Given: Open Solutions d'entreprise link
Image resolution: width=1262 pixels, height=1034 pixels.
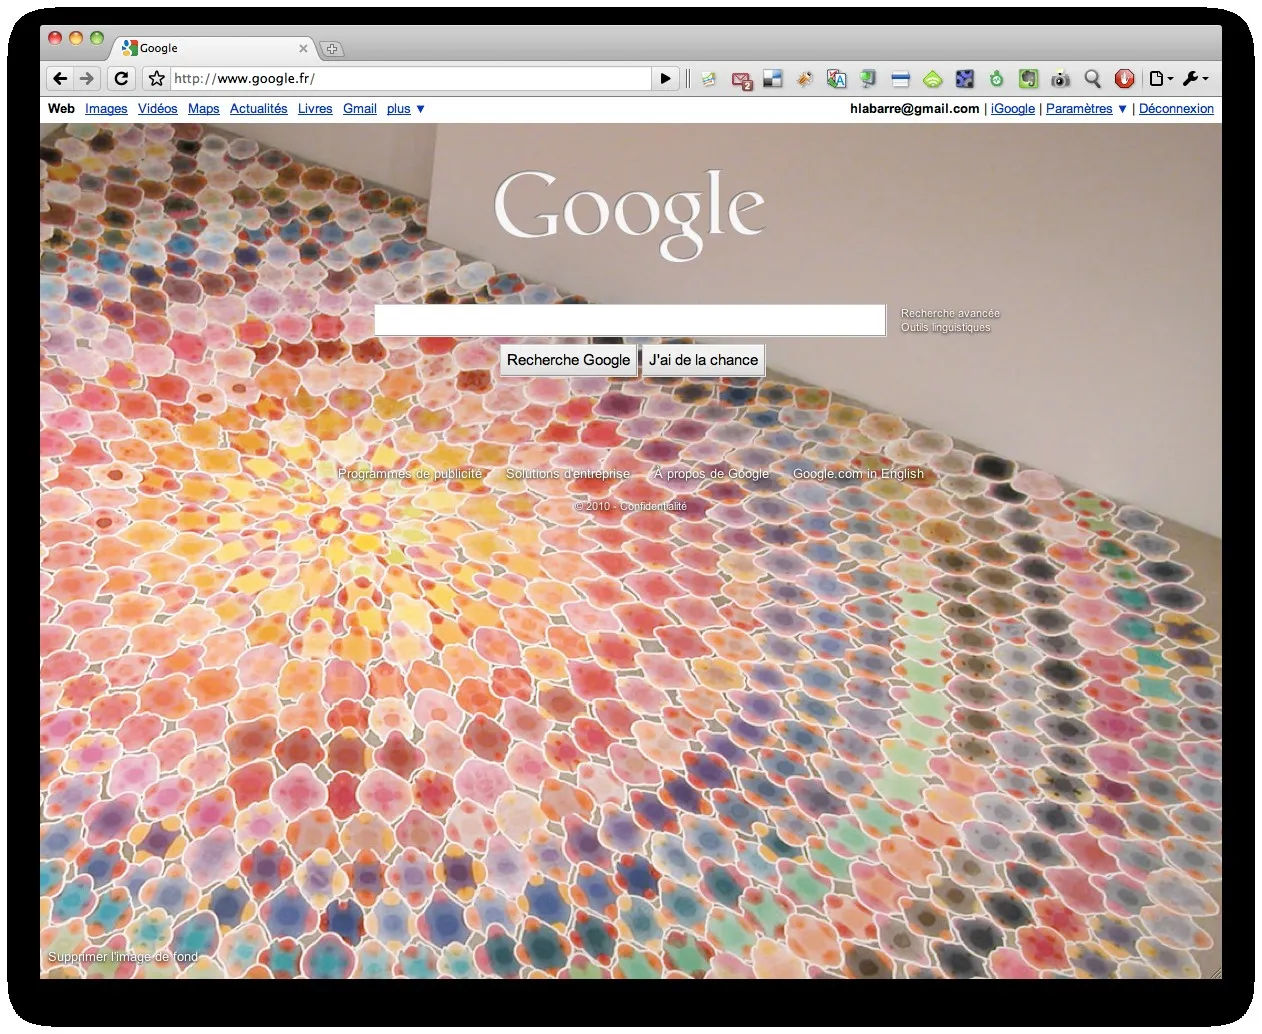Looking at the screenshot, I should (x=568, y=474).
